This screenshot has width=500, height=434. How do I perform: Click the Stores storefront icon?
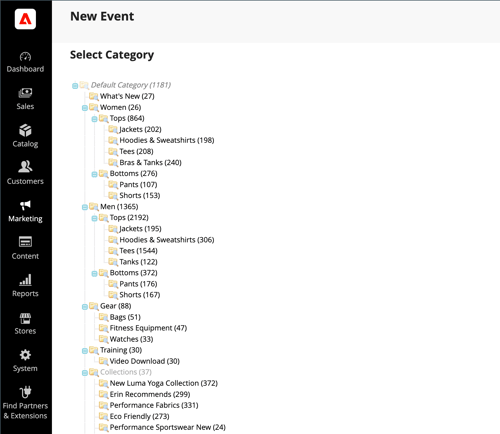pos(25,318)
